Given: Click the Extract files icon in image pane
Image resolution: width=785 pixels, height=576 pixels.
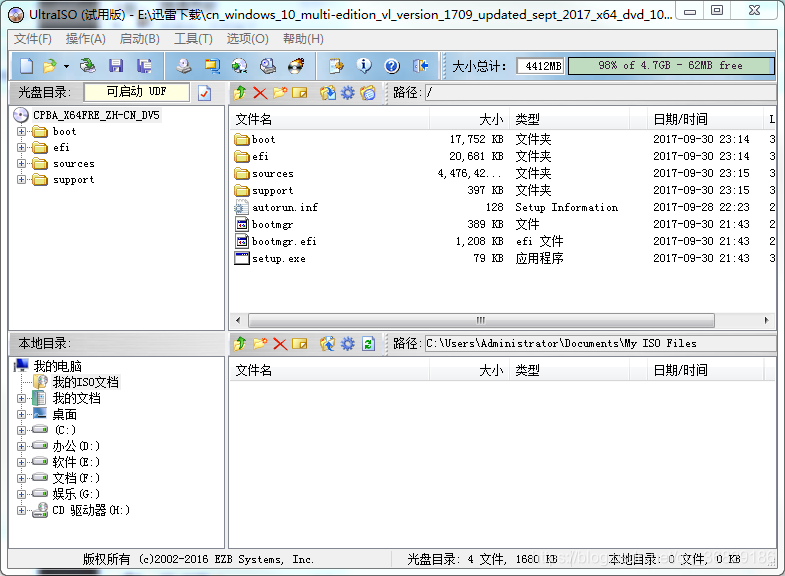Looking at the screenshot, I should point(328,93).
